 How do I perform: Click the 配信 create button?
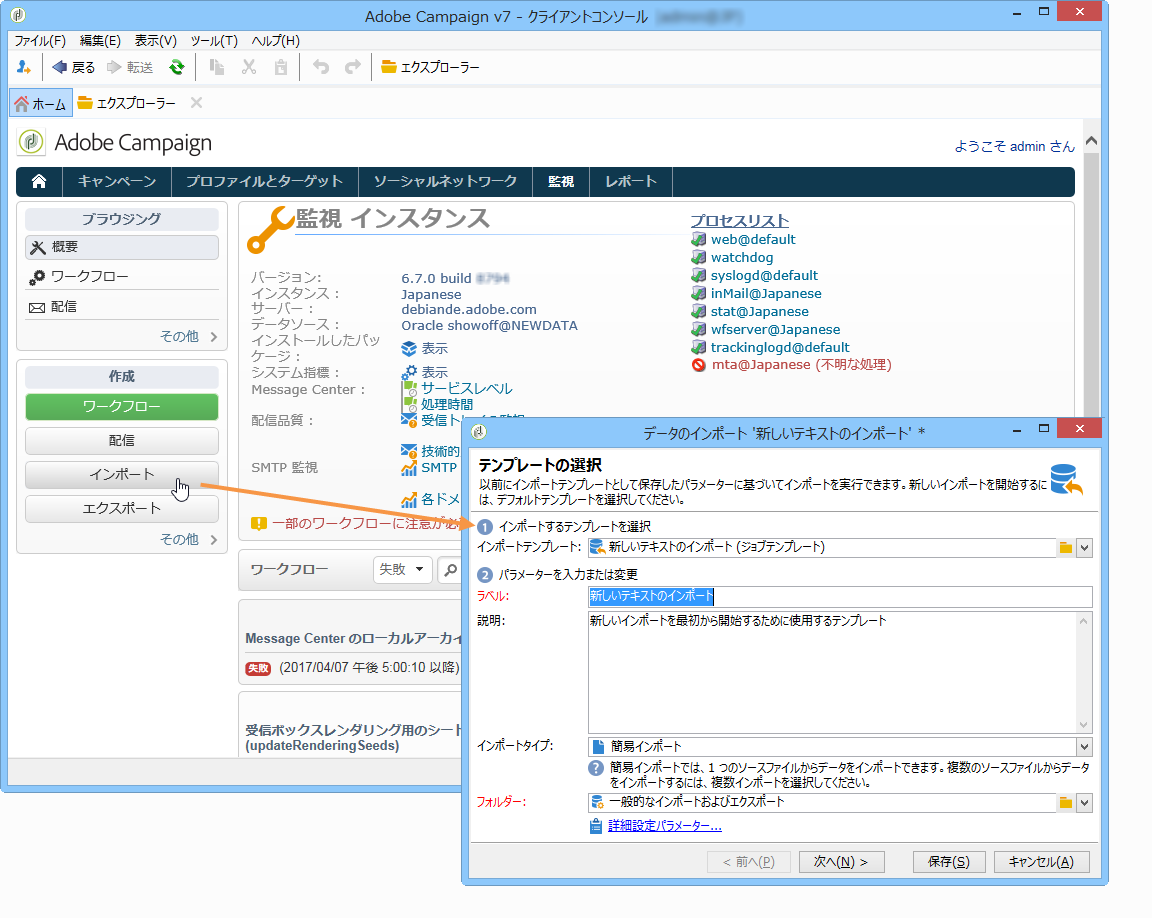[122, 441]
